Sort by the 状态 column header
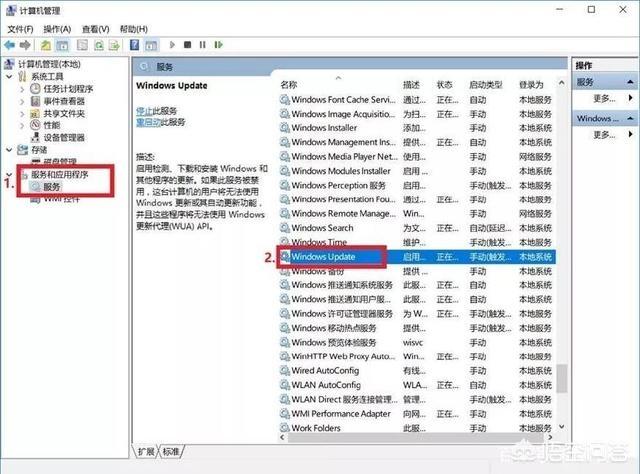The width and height of the screenshot is (640, 474). pos(444,85)
